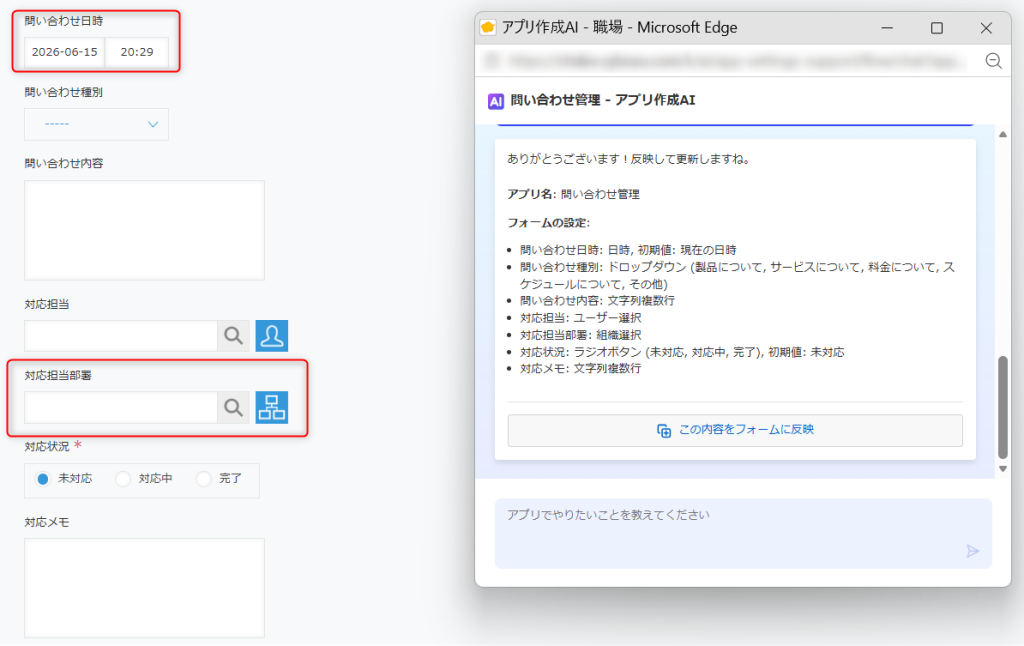Select the 未対応 radio button

coord(42,479)
